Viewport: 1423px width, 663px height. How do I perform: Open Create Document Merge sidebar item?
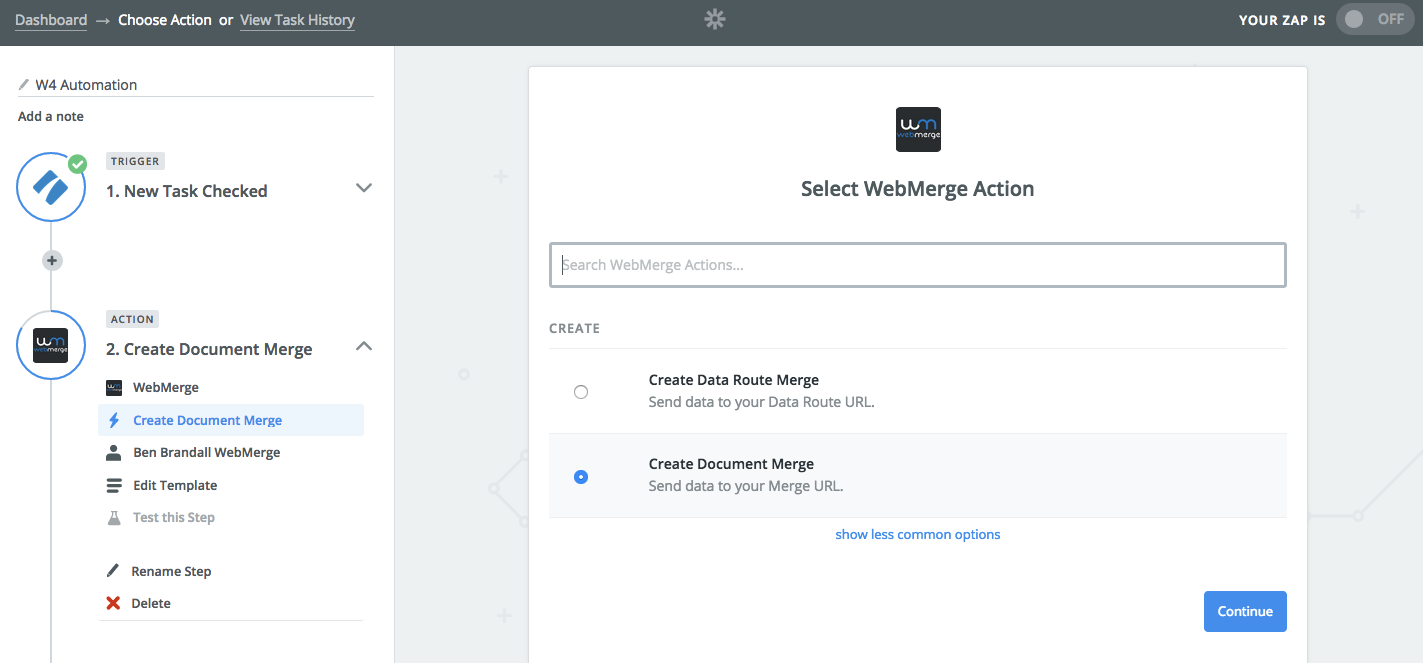tap(231, 420)
